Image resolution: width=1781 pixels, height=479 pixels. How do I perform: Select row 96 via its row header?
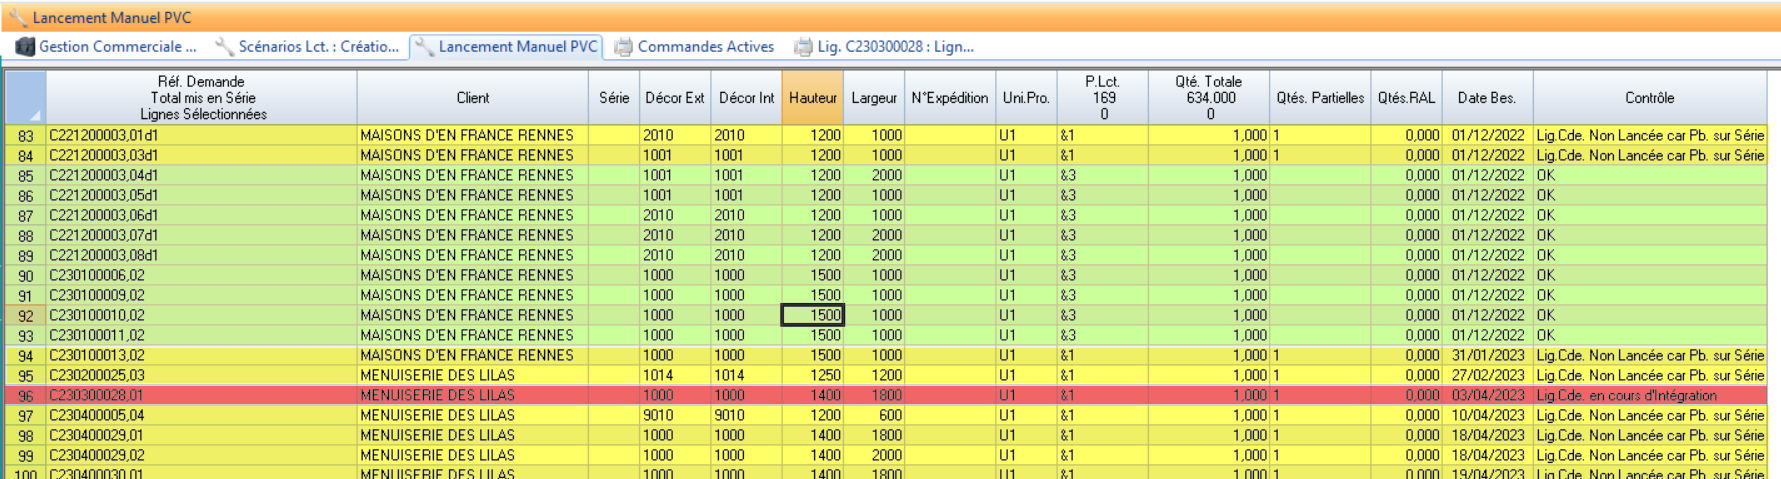[x=26, y=396]
